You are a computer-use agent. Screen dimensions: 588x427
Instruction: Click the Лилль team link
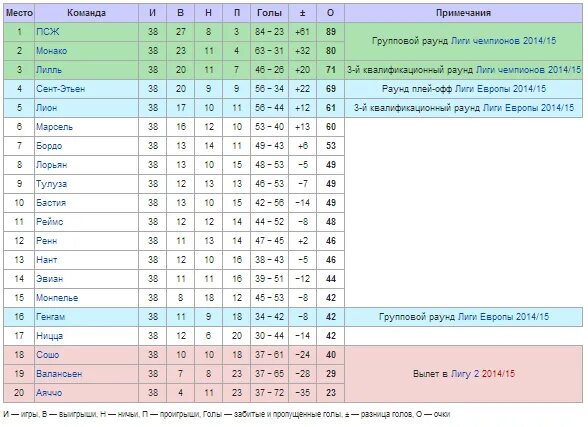(49, 70)
